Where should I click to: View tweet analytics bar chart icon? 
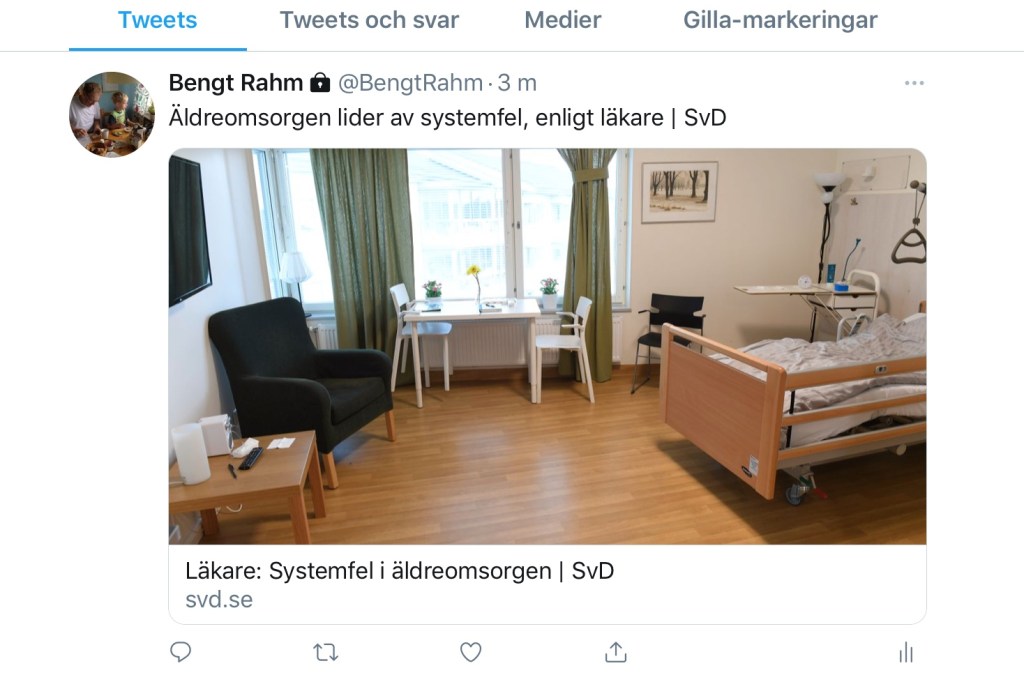coord(906,651)
